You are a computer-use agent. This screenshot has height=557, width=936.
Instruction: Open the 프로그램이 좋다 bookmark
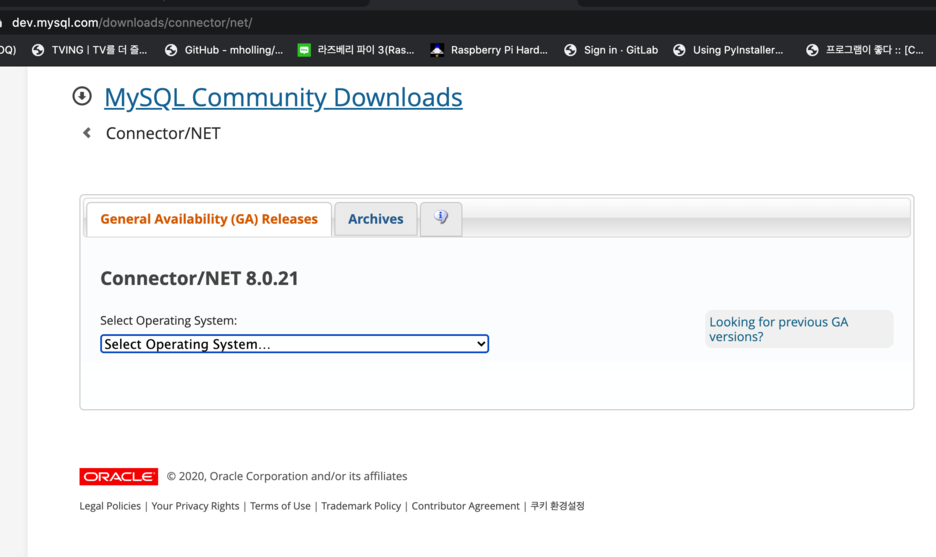[864, 50]
